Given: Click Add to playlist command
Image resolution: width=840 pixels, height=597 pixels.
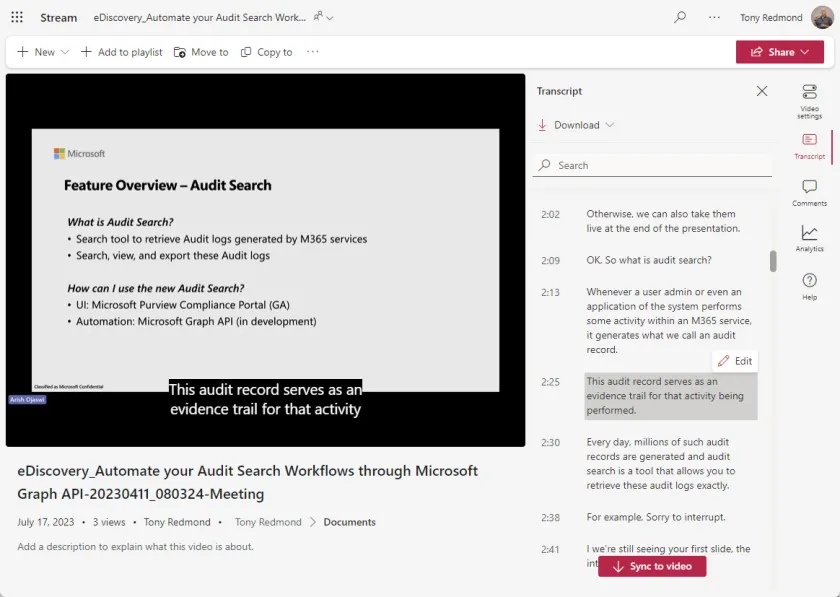Looking at the screenshot, I should coord(121,52).
